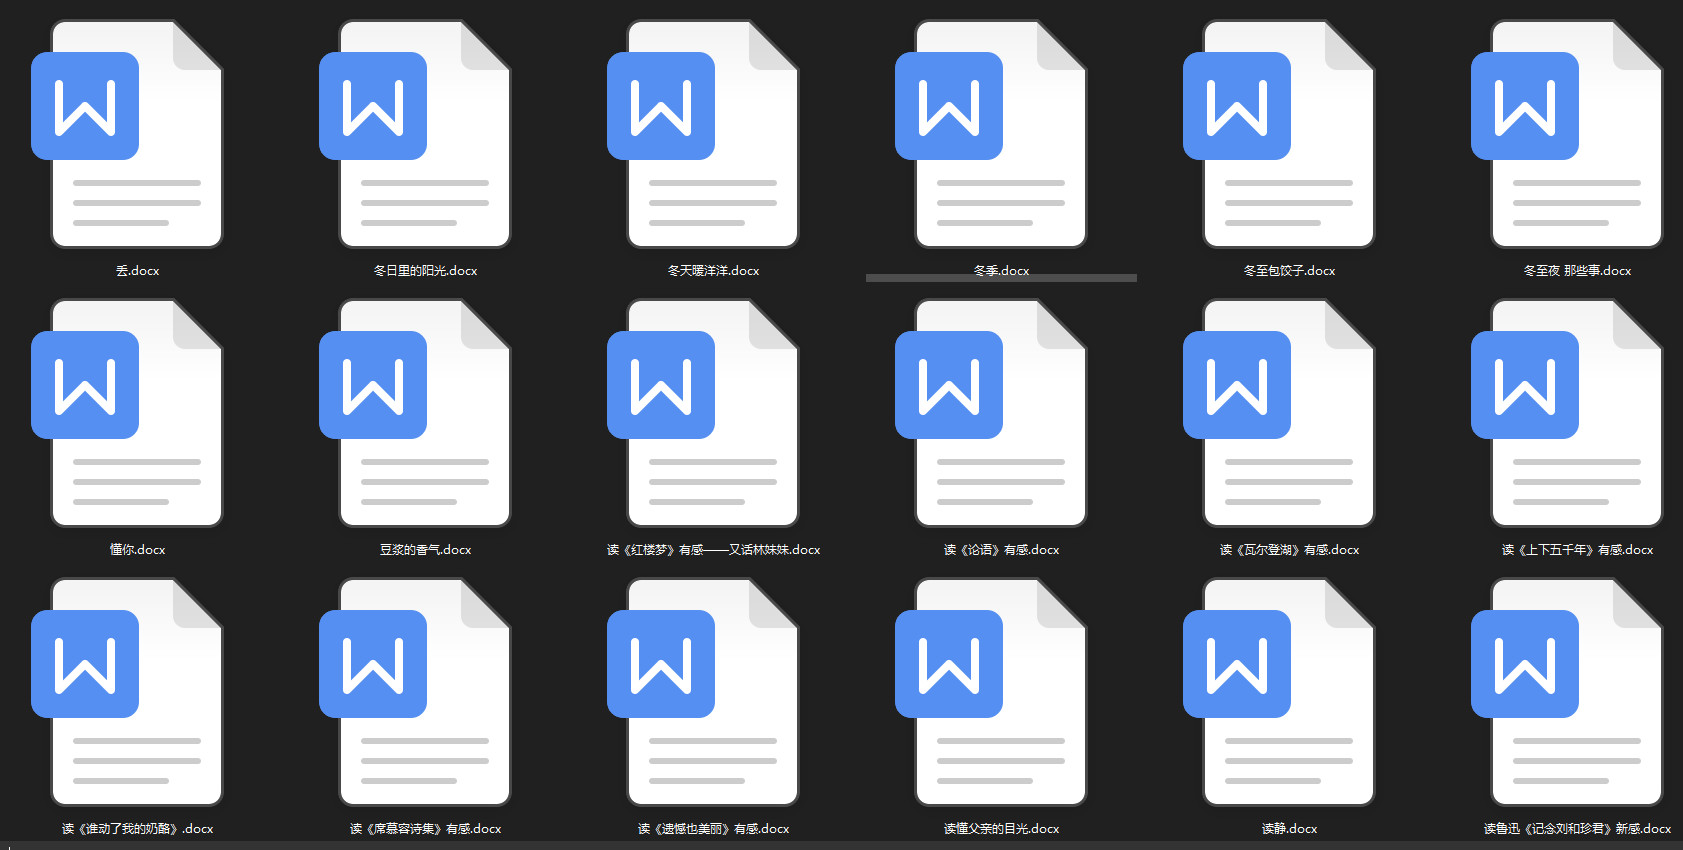This screenshot has width=1683, height=850.
Task: Select the 读《遗憾也美丽》有感.docx file icon
Action: point(703,692)
